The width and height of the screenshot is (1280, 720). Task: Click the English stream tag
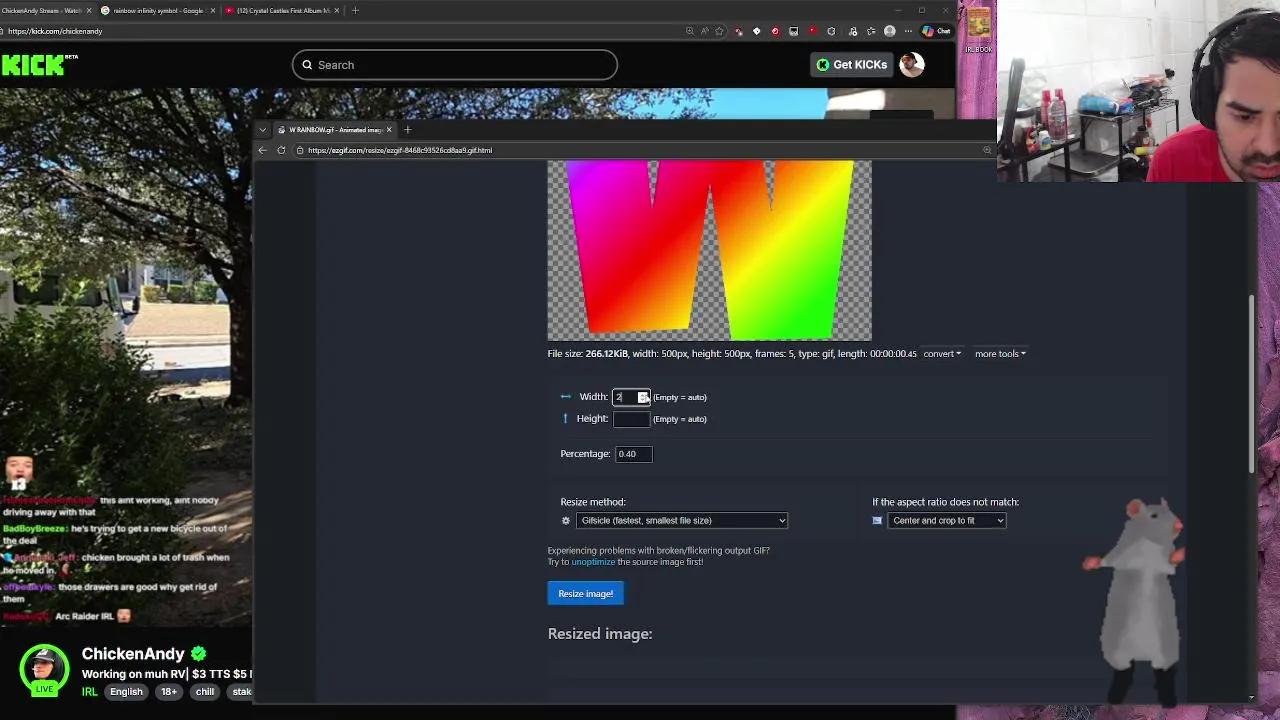click(126, 692)
